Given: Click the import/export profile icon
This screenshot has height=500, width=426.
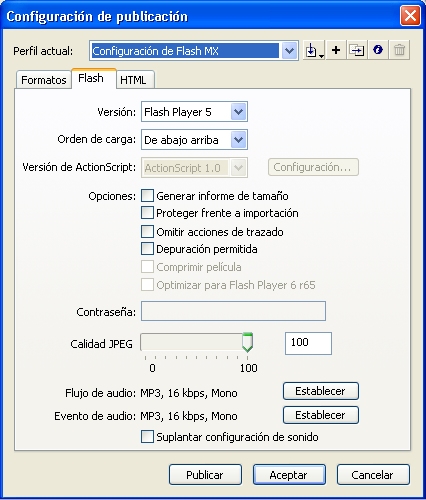Looking at the screenshot, I should pos(314,50).
